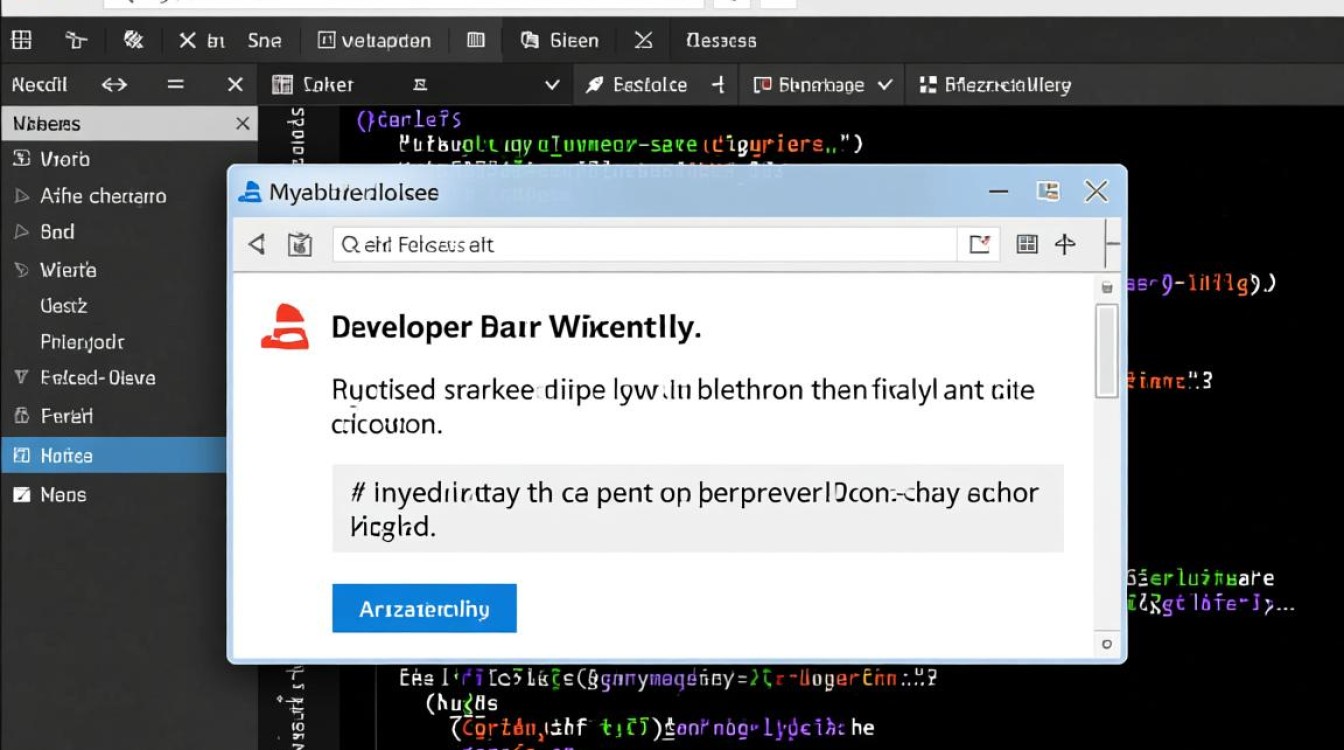Screen dimensions: 1344x750
Task: Click the icon beside the "Ferɛrl" sidebar item
Action: pyautogui.click(x=21, y=415)
